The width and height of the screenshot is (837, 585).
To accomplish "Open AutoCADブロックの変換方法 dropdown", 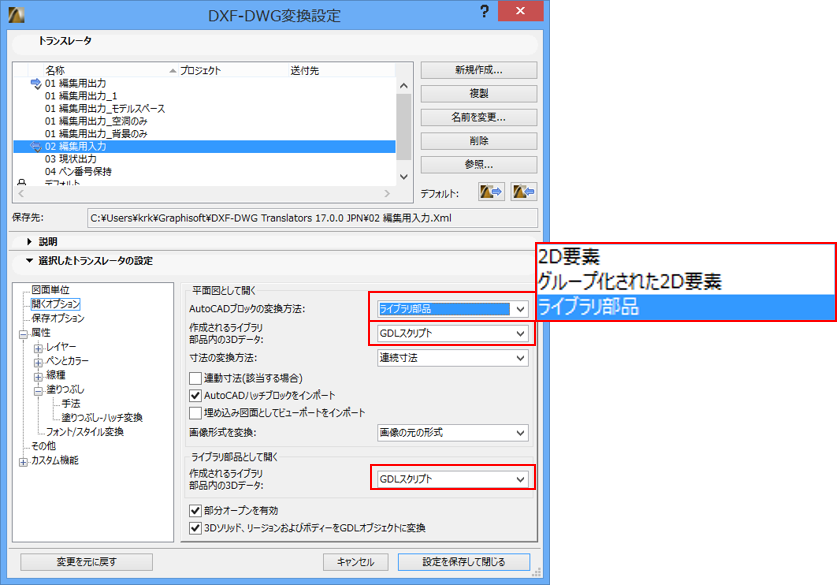I will (453, 309).
